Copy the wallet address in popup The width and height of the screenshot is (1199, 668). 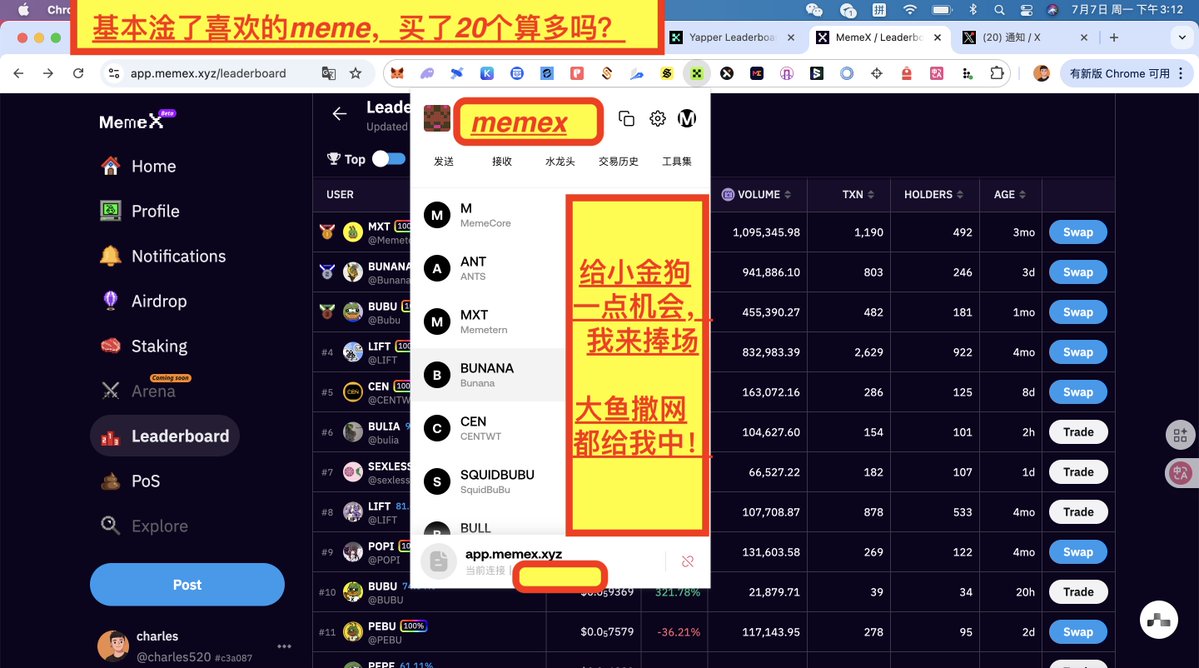click(x=626, y=118)
